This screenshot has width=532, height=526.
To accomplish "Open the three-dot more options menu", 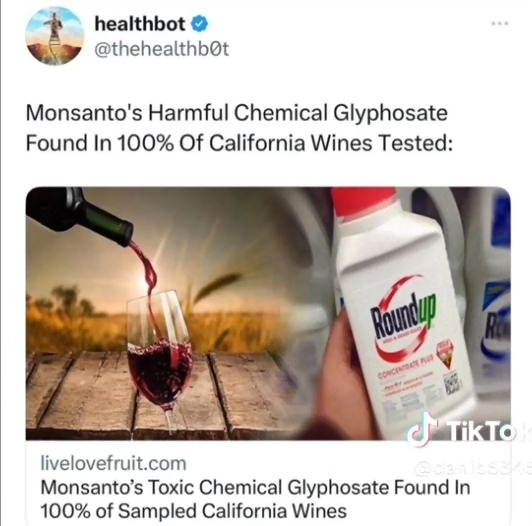I will (500, 23).
